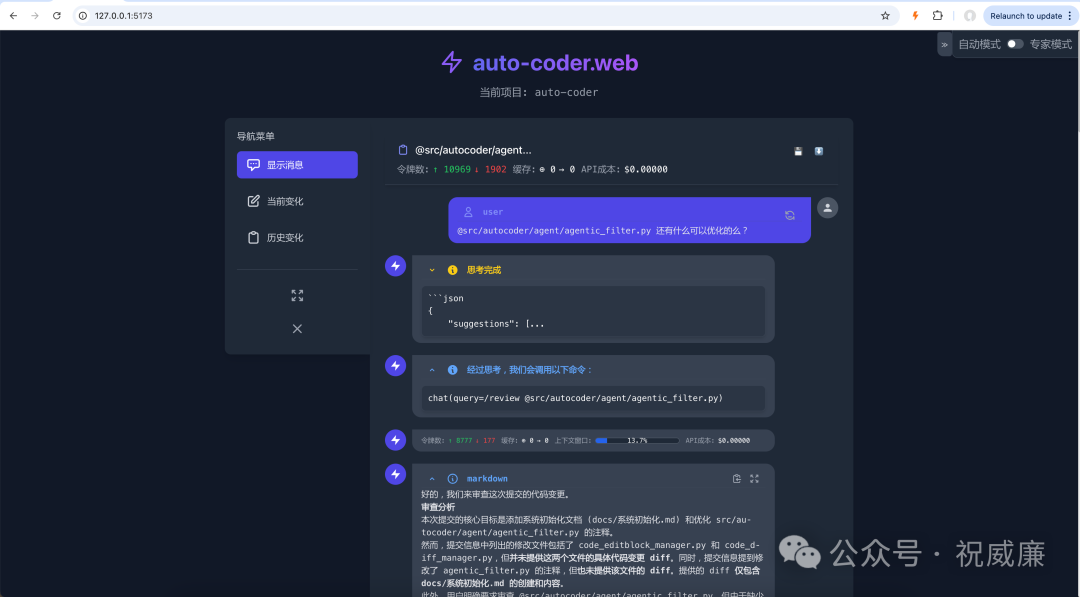The image size is (1080, 597).
Task: Open browser profile avatar
Action: (x=970, y=16)
